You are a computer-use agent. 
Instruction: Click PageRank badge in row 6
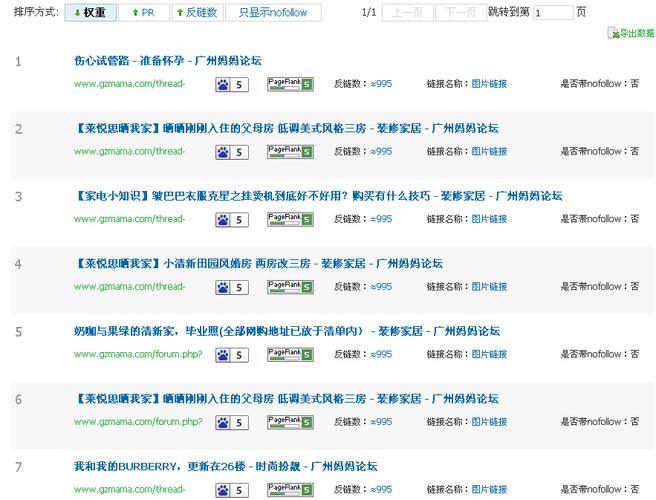point(290,422)
